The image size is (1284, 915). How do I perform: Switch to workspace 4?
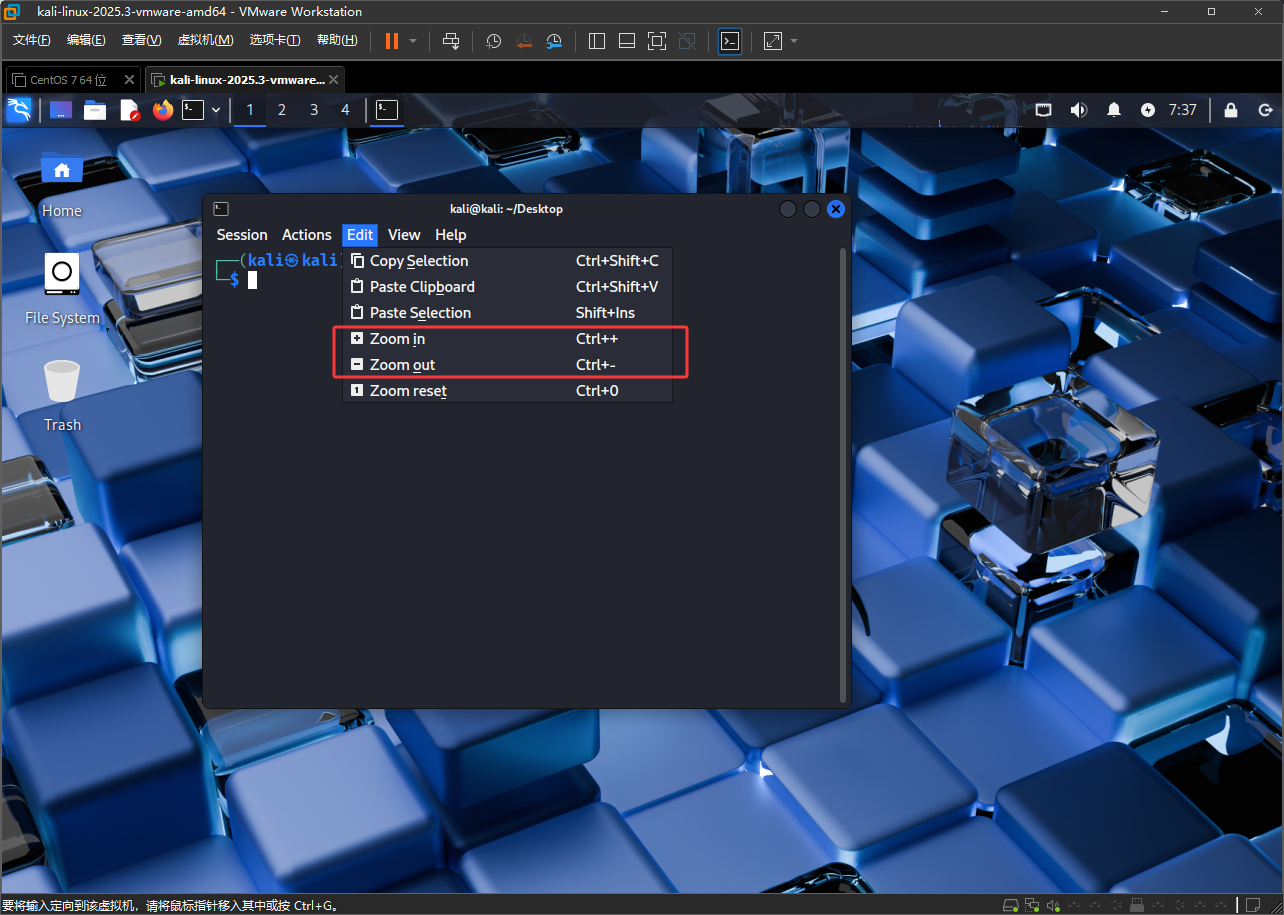click(346, 110)
